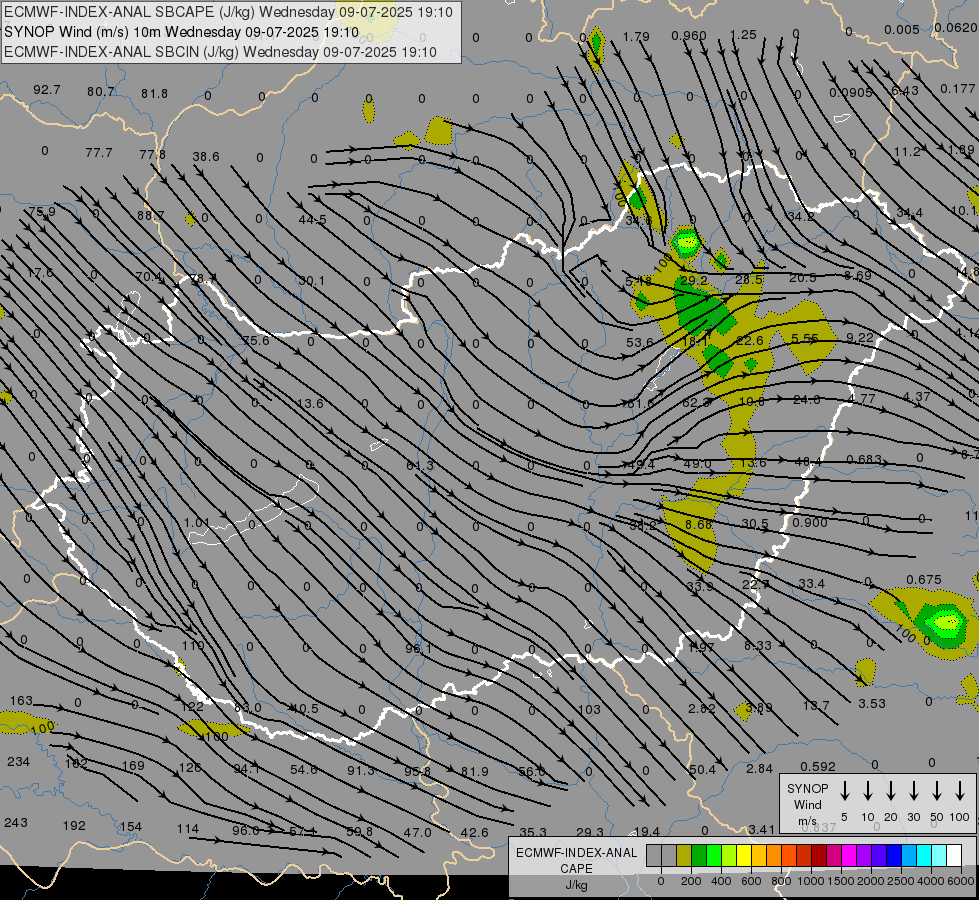Viewport: 979px width, 900px height.
Task: Click the '6000' tick label on CAPE legend
Action: pyautogui.click(x=961, y=881)
